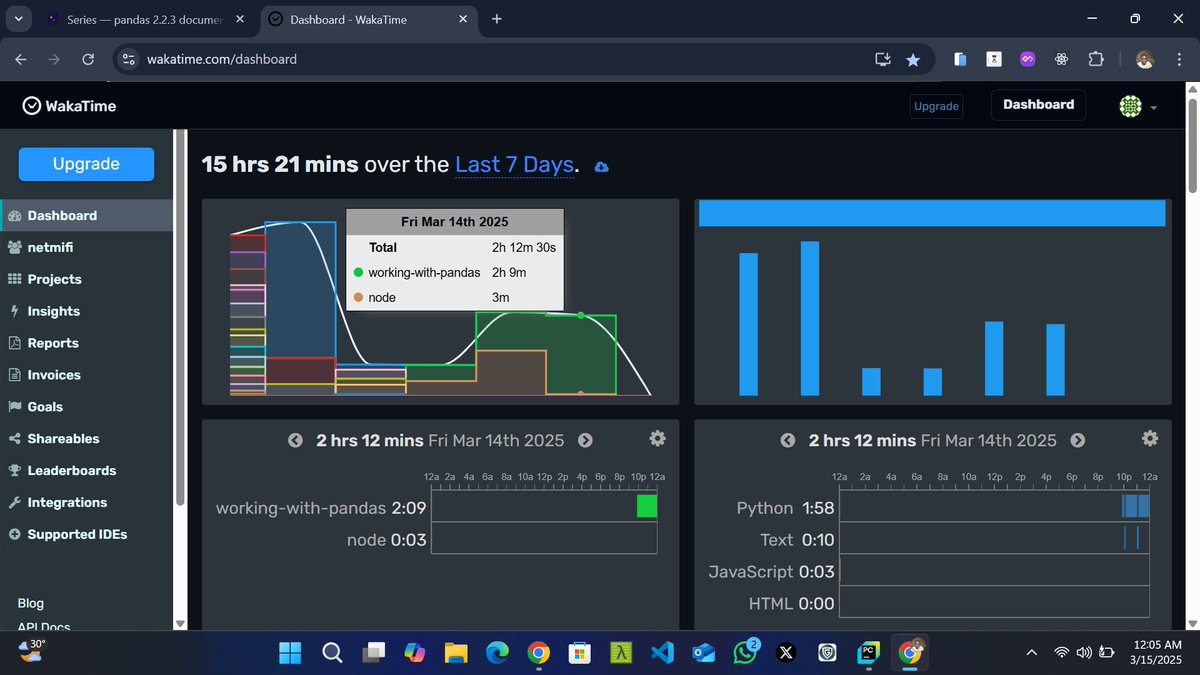1200x675 pixels.
Task: Open Reports in the sidebar
Action: coord(86,343)
